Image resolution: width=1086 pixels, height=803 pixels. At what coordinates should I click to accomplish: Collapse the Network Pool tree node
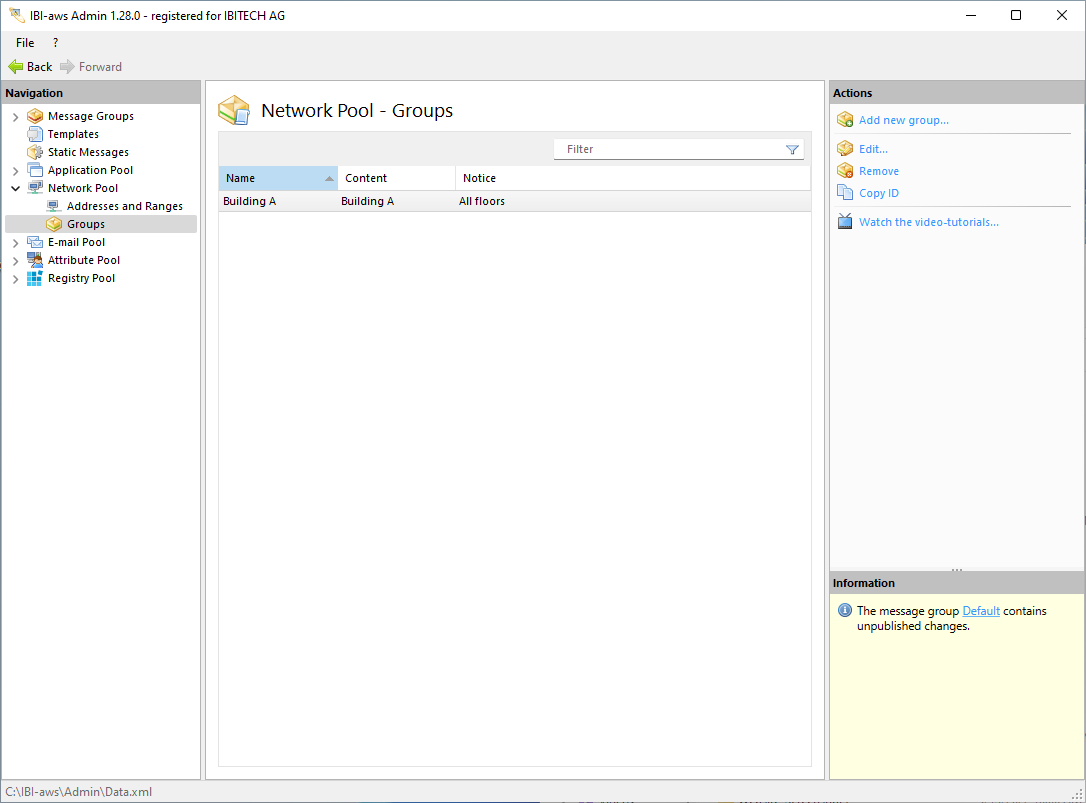click(x=15, y=188)
